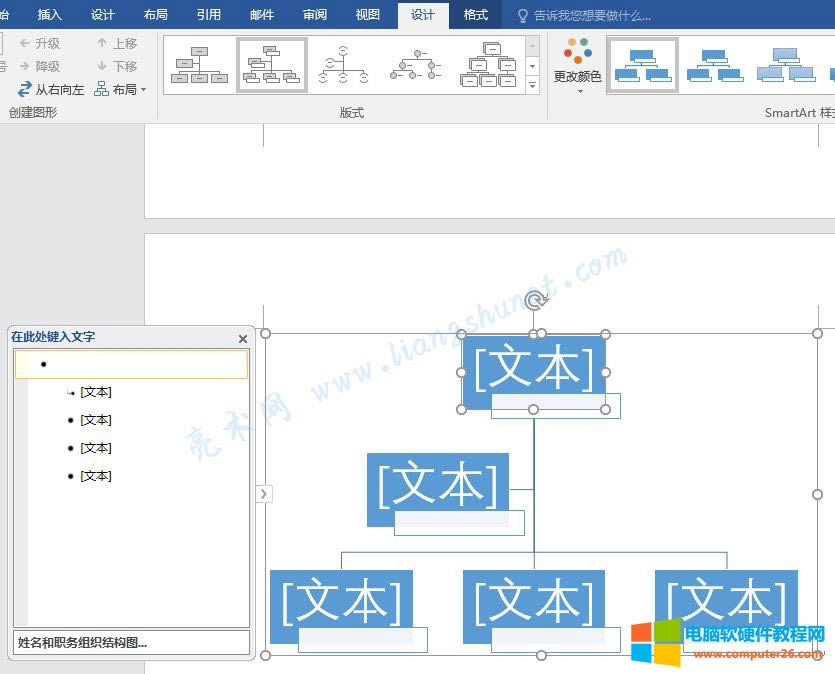Viewport: 835px width, 674px height.
Task: Click the 下移 move down button
Action: (117, 66)
